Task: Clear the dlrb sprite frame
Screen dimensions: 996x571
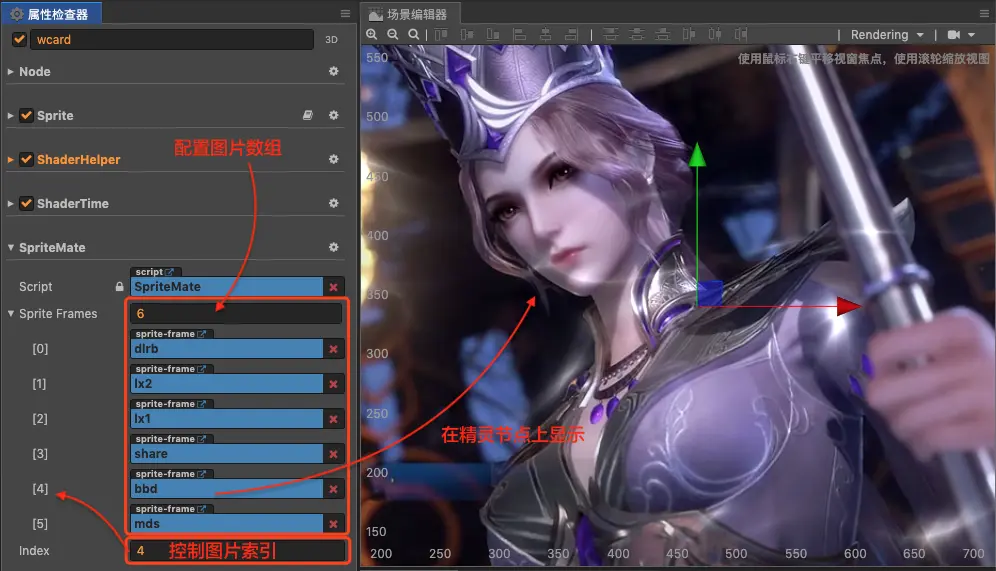Action: (x=333, y=349)
